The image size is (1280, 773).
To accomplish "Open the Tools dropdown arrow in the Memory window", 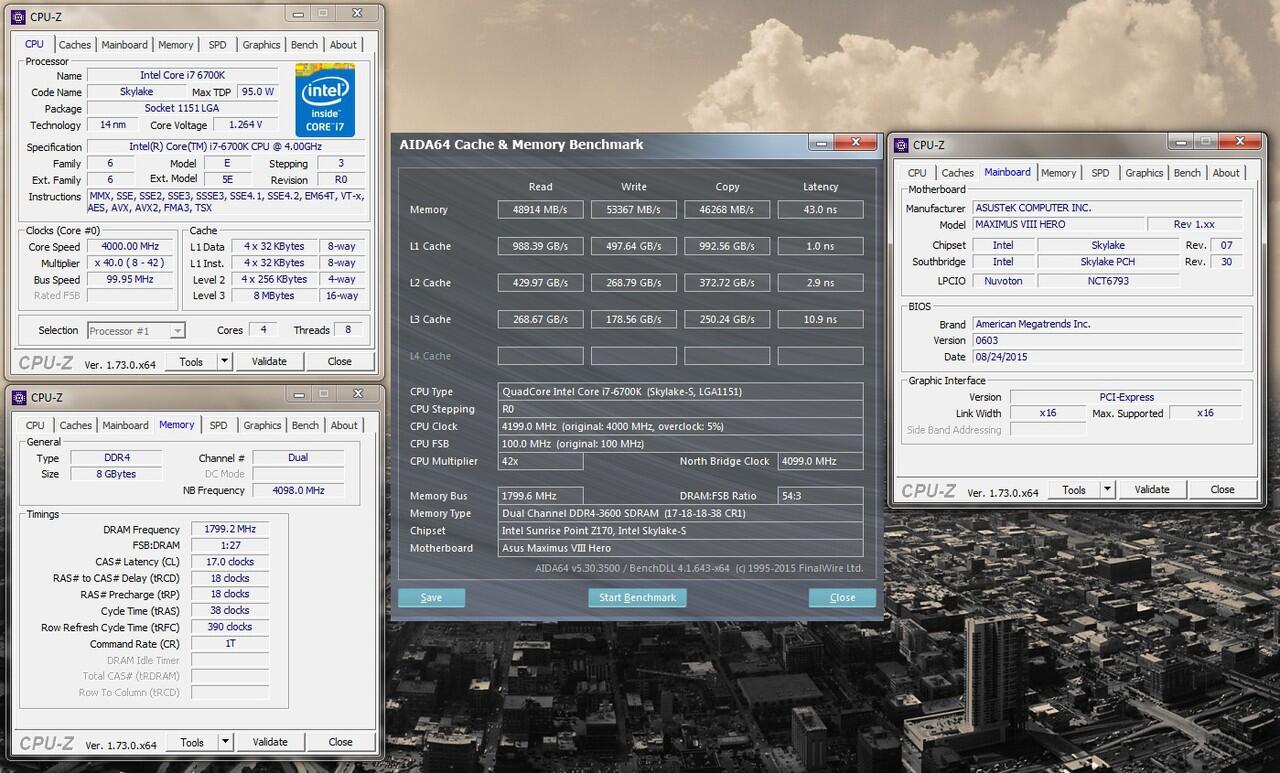I will click(225, 742).
